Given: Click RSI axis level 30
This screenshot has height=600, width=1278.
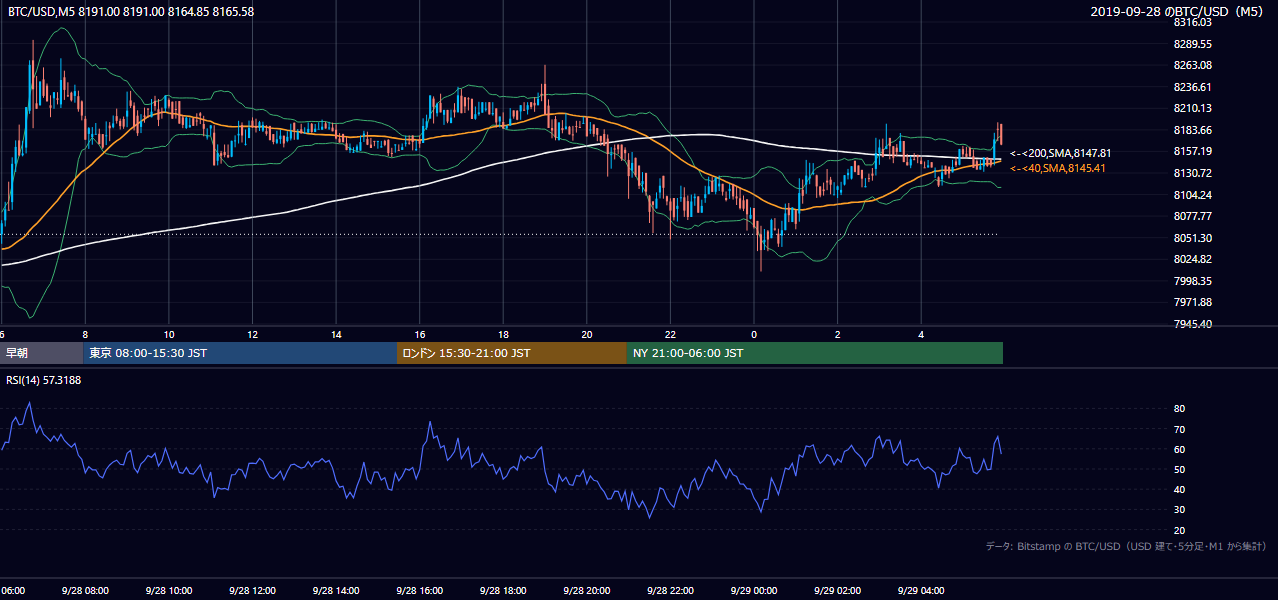Looking at the screenshot, I should click(1180, 510).
